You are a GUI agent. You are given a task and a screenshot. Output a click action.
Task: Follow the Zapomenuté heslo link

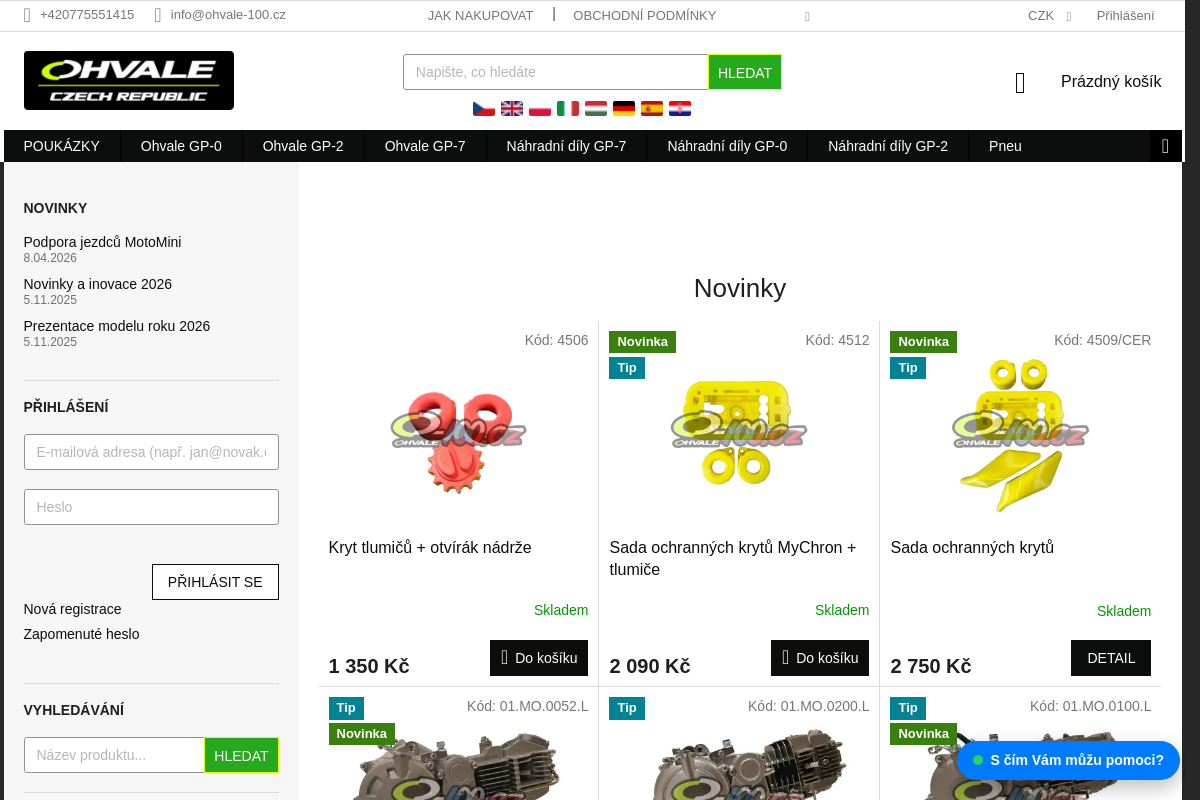[x=82, y=634]
